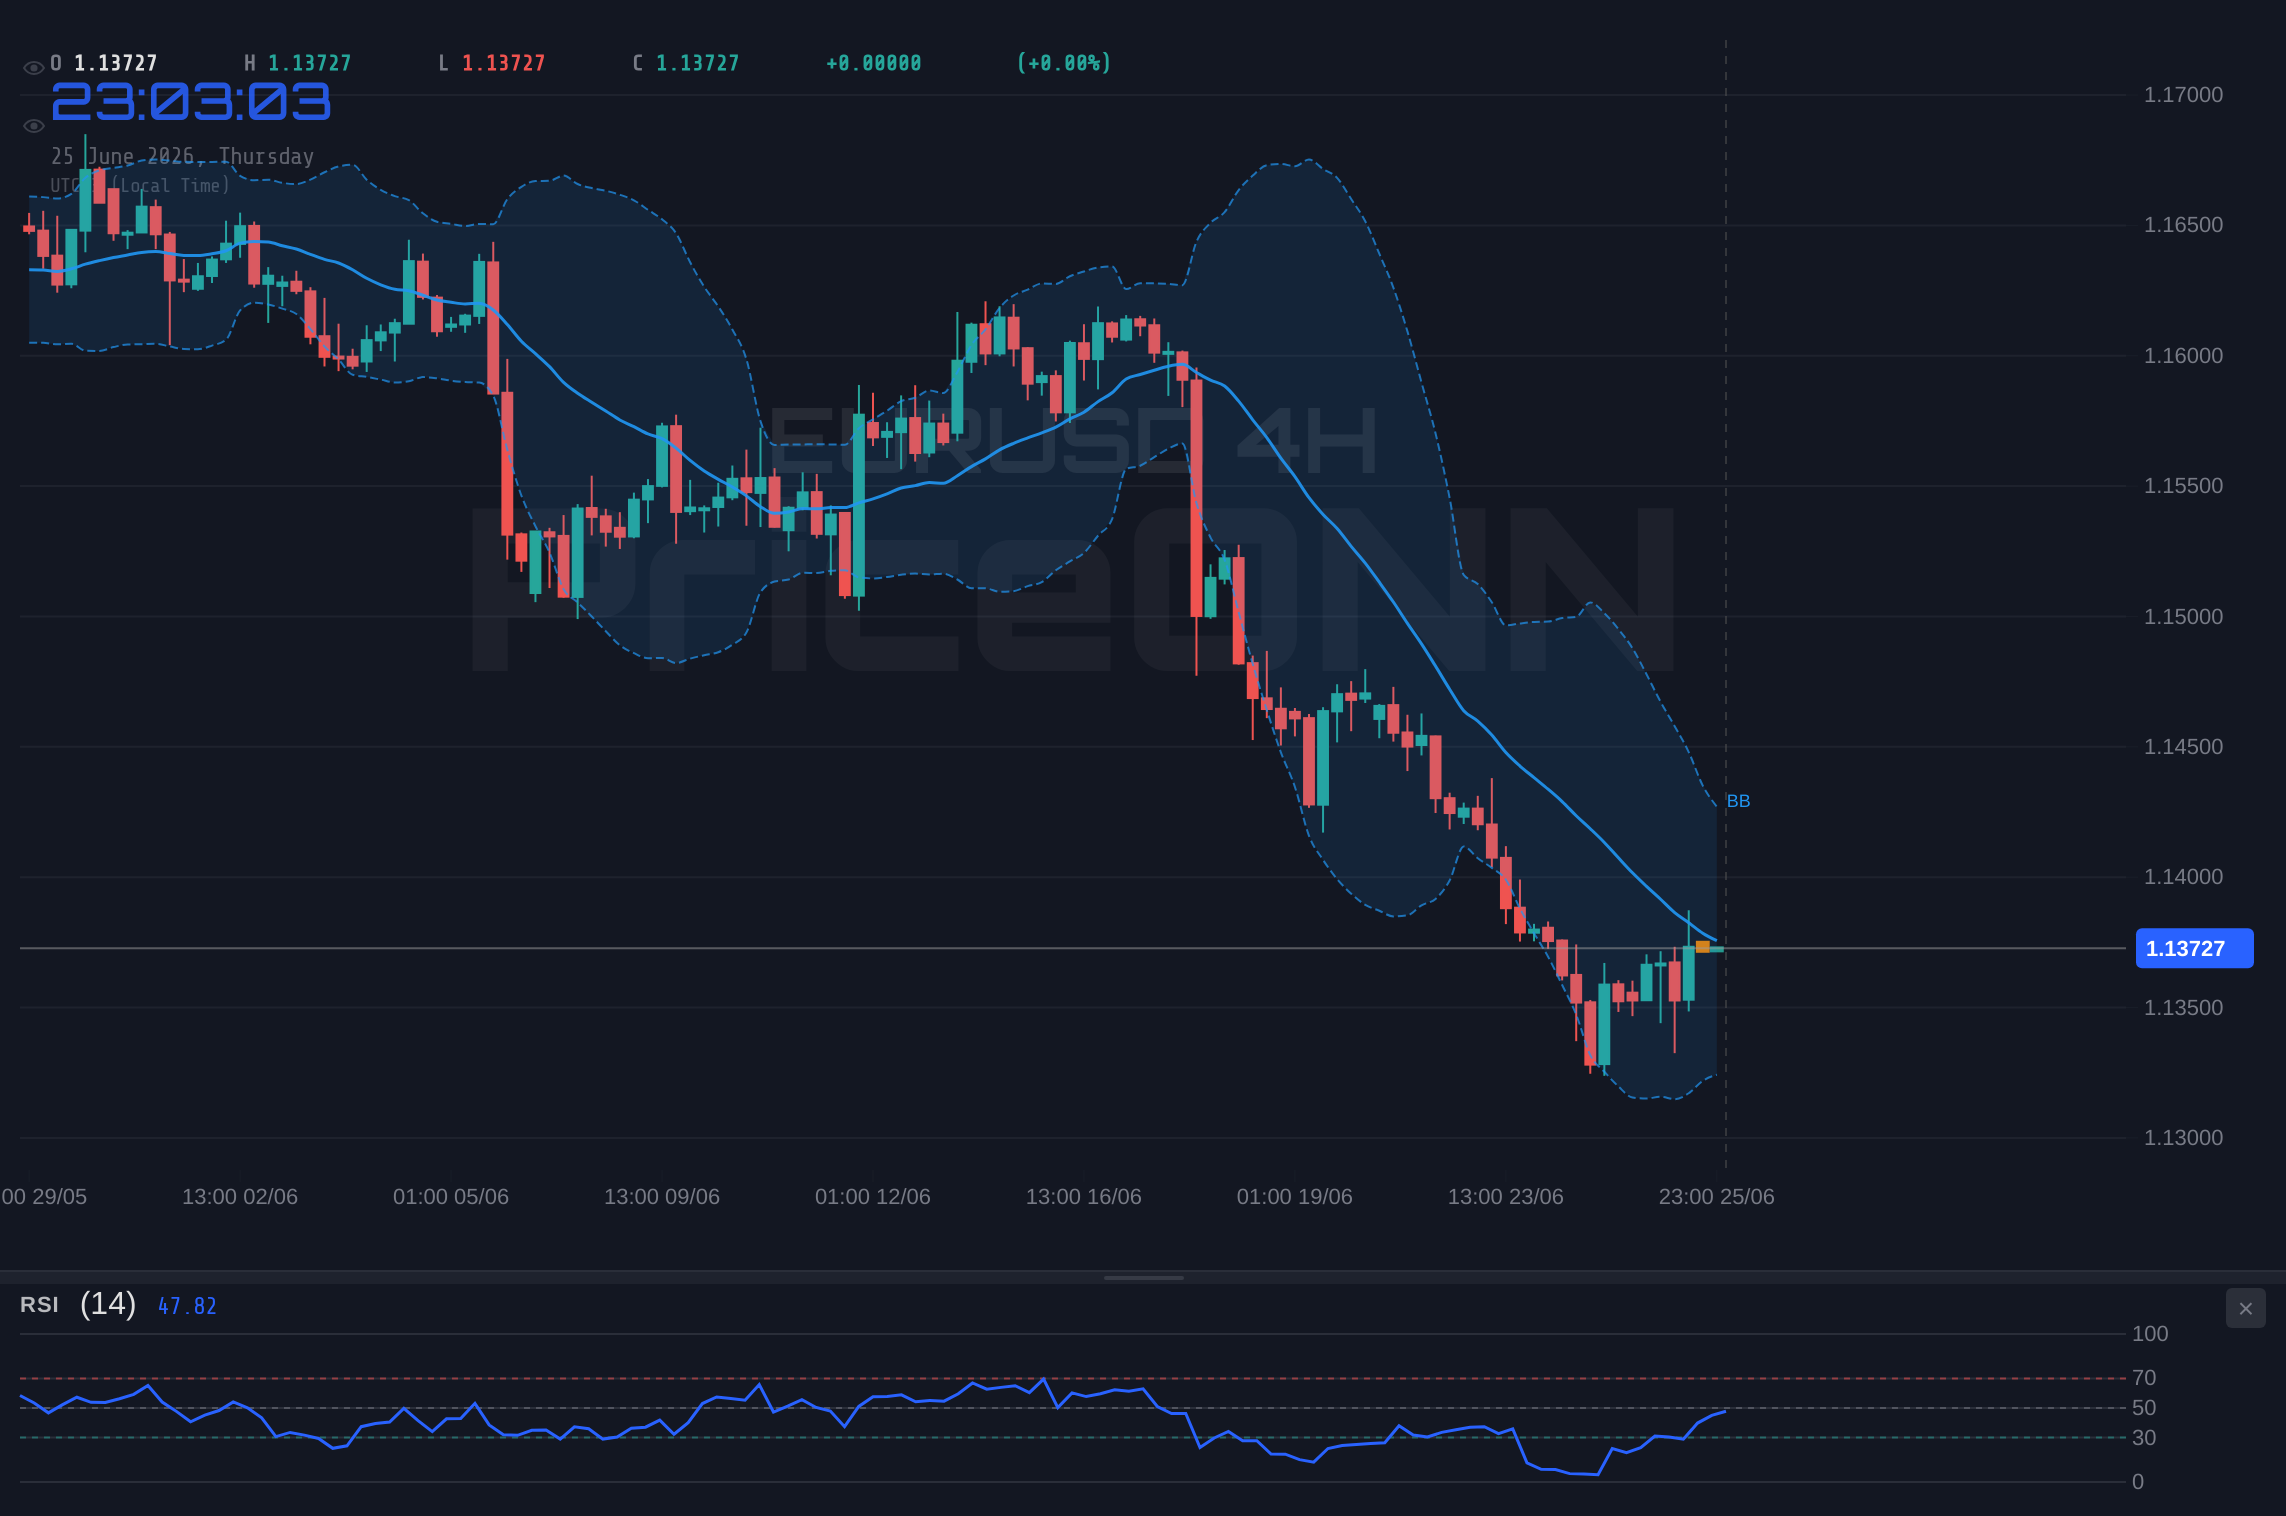Click the RSI overbought level 70

[x=2144, y=1378]
